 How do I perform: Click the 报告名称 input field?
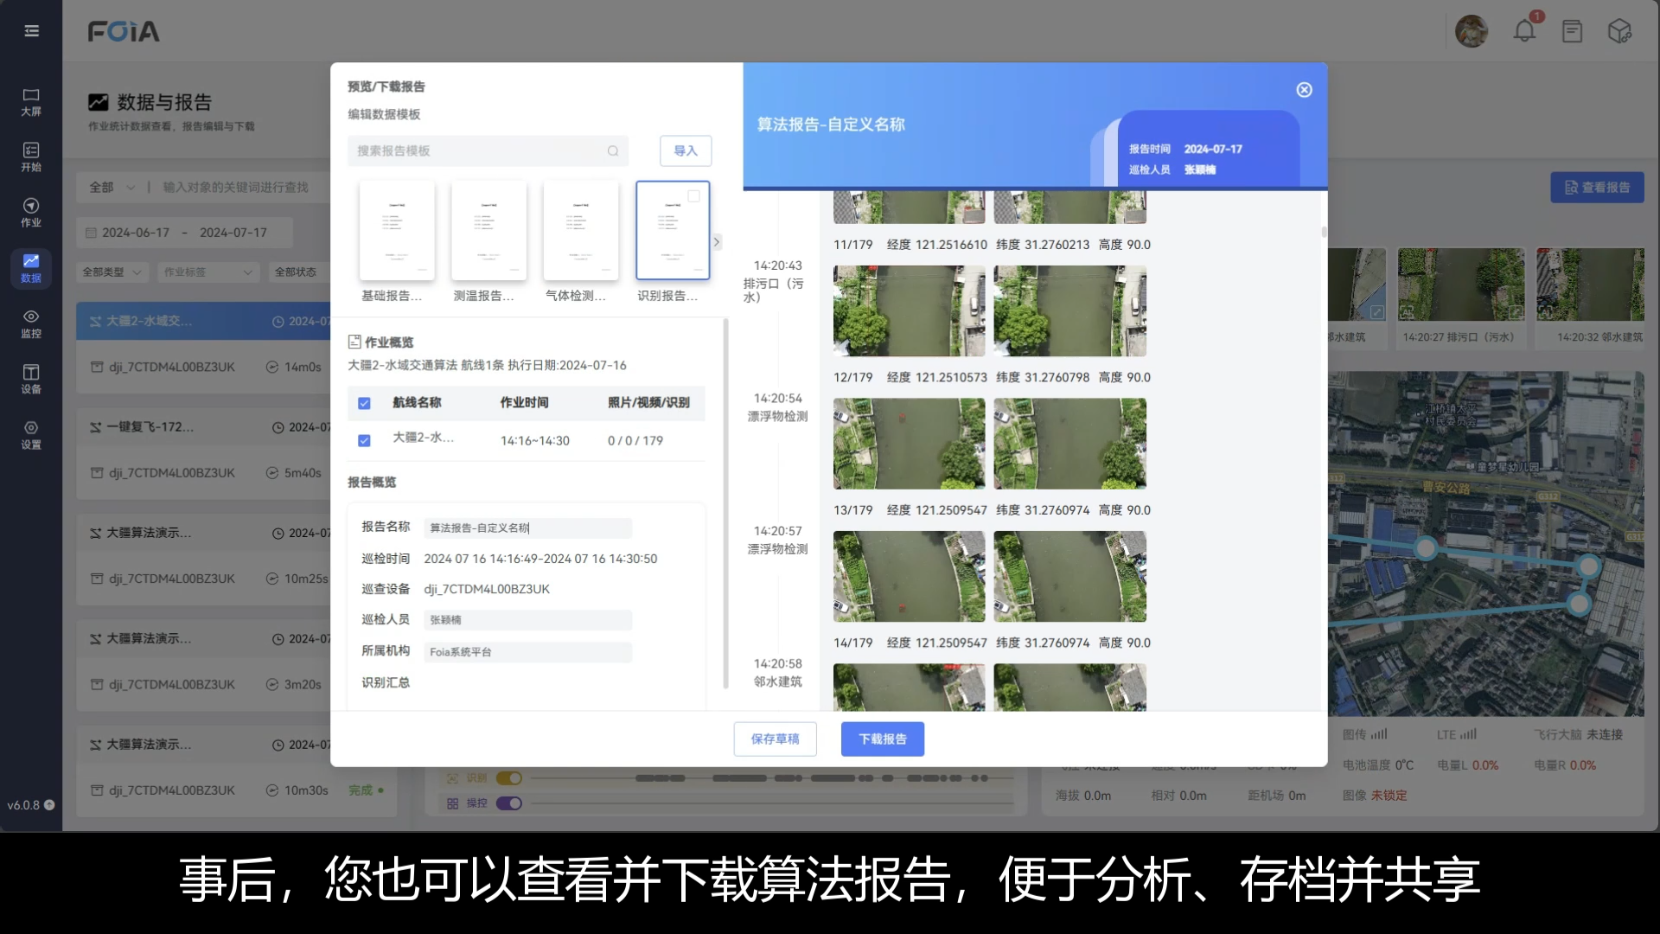tap(527, 528)
